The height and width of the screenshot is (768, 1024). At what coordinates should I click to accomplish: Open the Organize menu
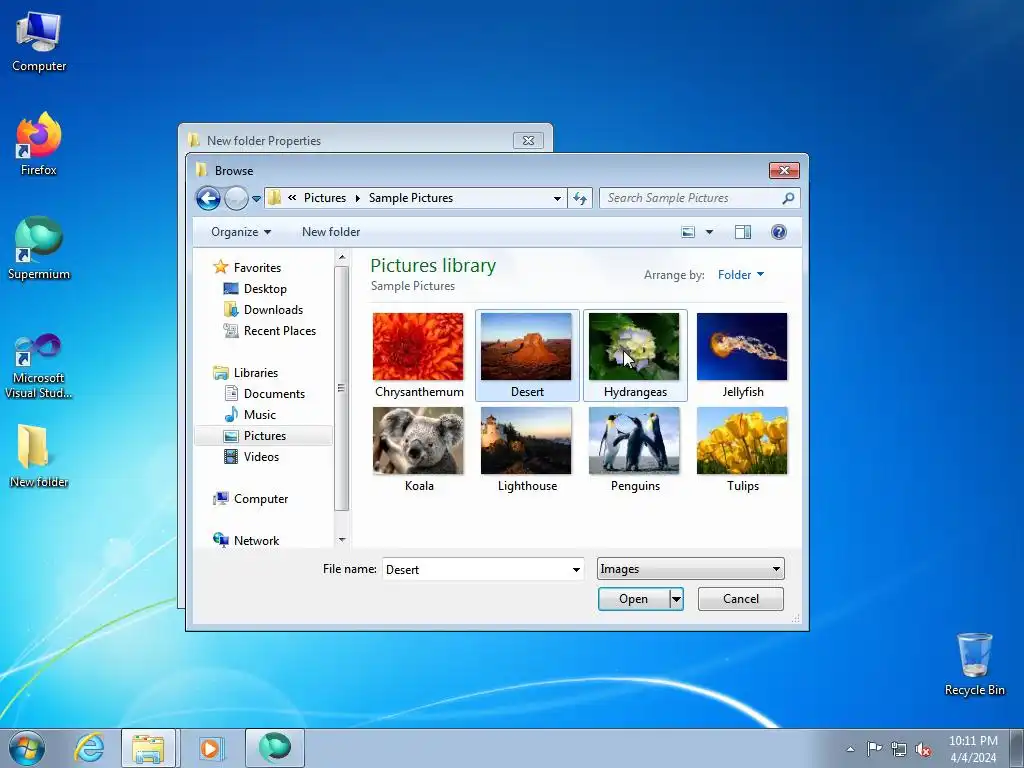click(241, 232)
